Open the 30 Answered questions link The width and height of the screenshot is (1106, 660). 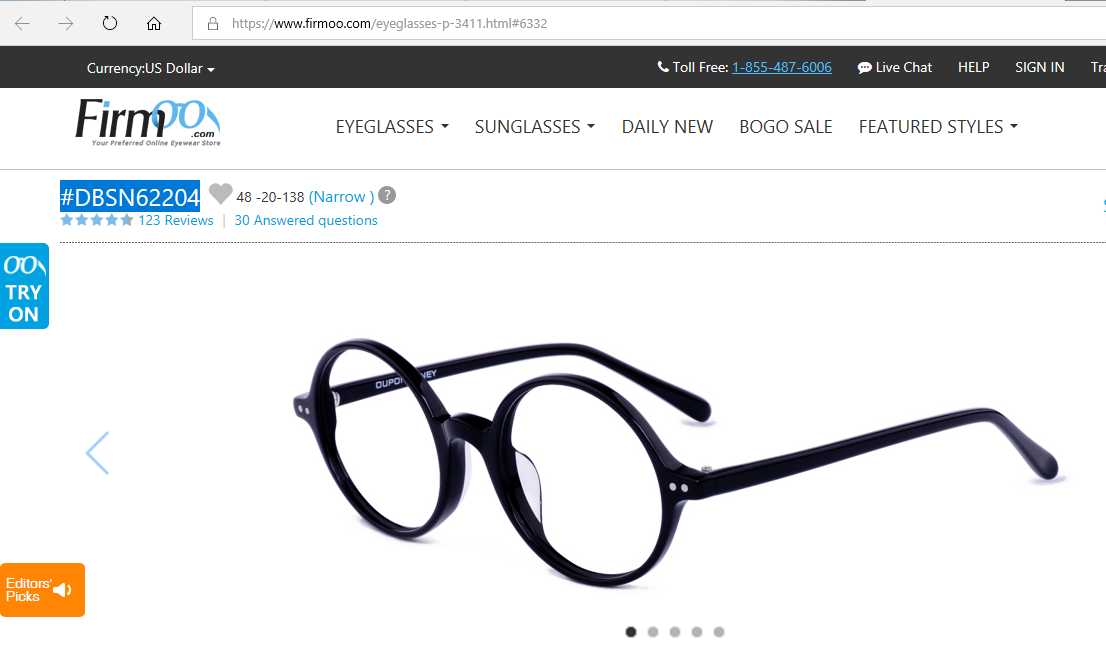click(306, 220)
